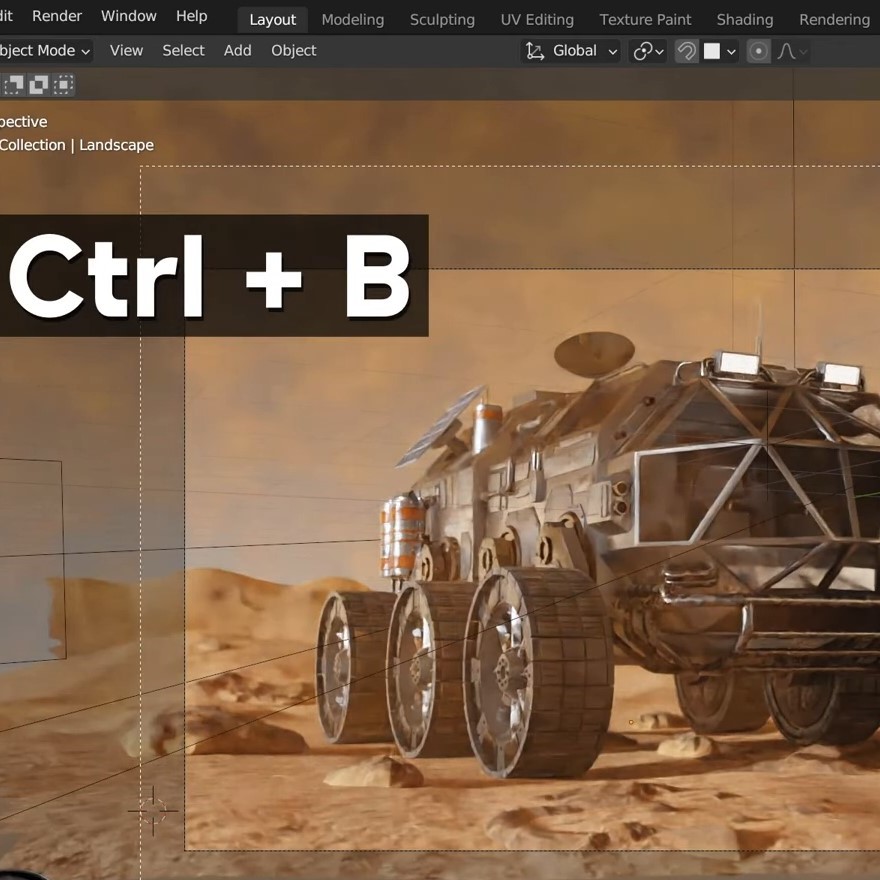Click the Subtract selection mode icon
Screen dimensions: 880x880
pyautogui.click(x=61, y=85)
